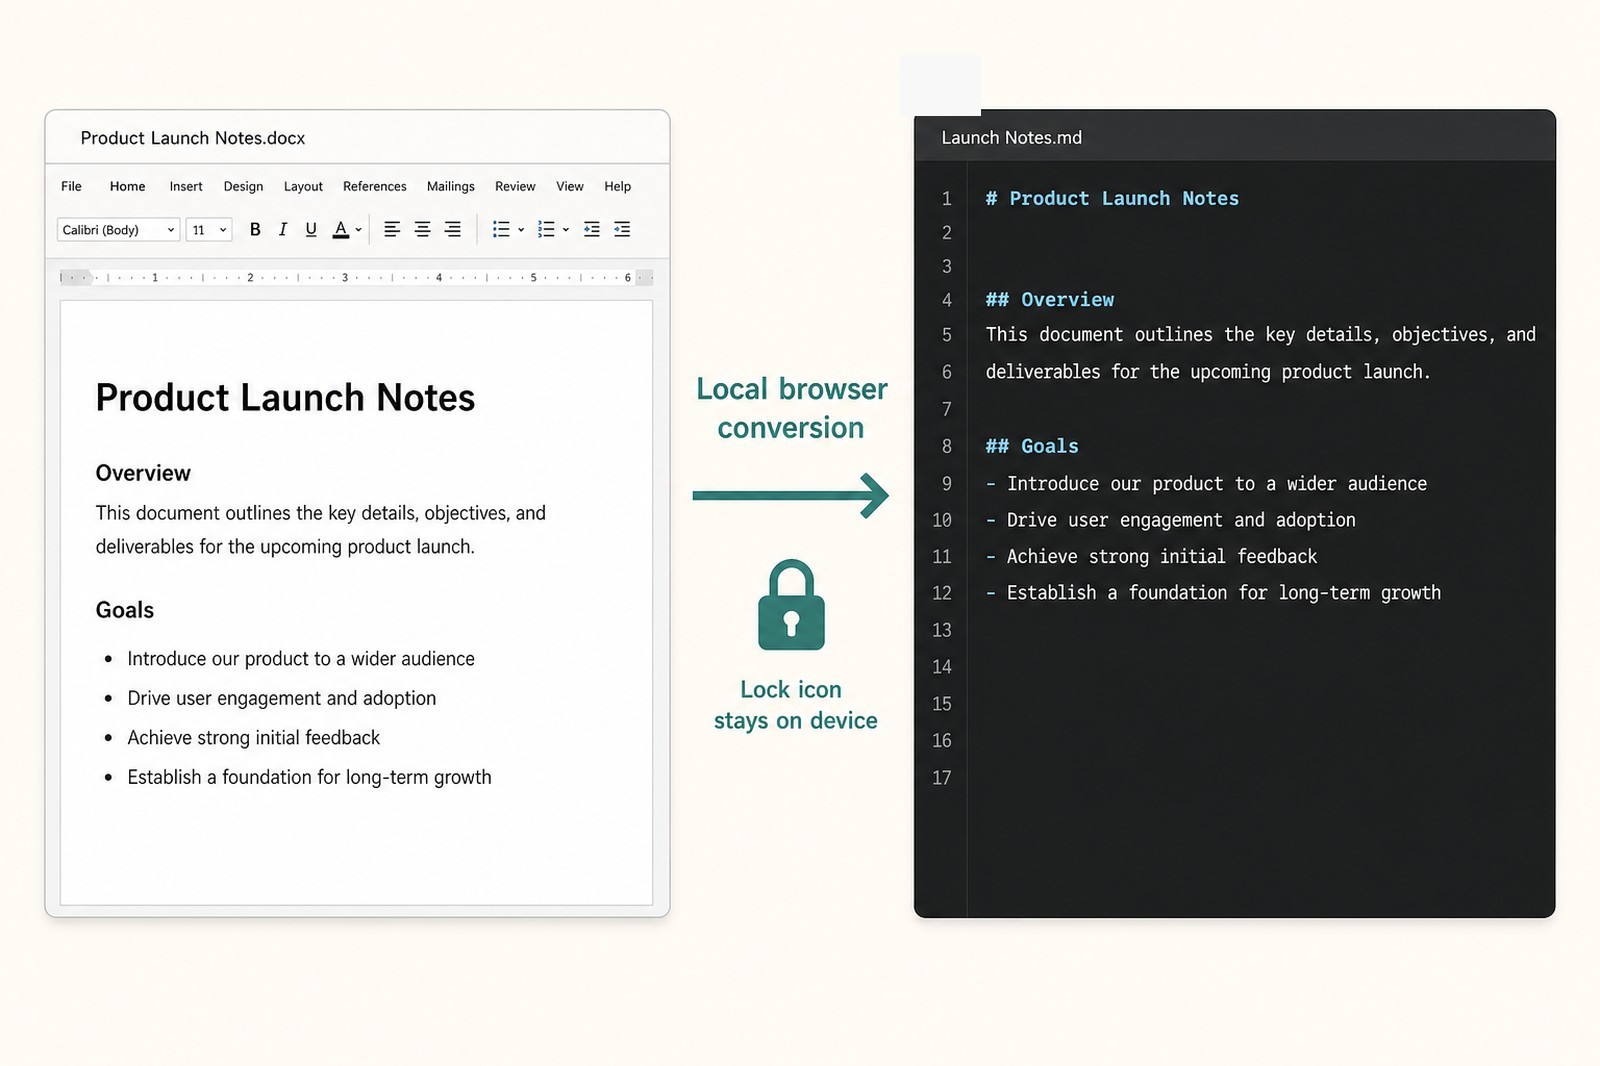
Task: Open the Help tab
Action: (617, 186)
